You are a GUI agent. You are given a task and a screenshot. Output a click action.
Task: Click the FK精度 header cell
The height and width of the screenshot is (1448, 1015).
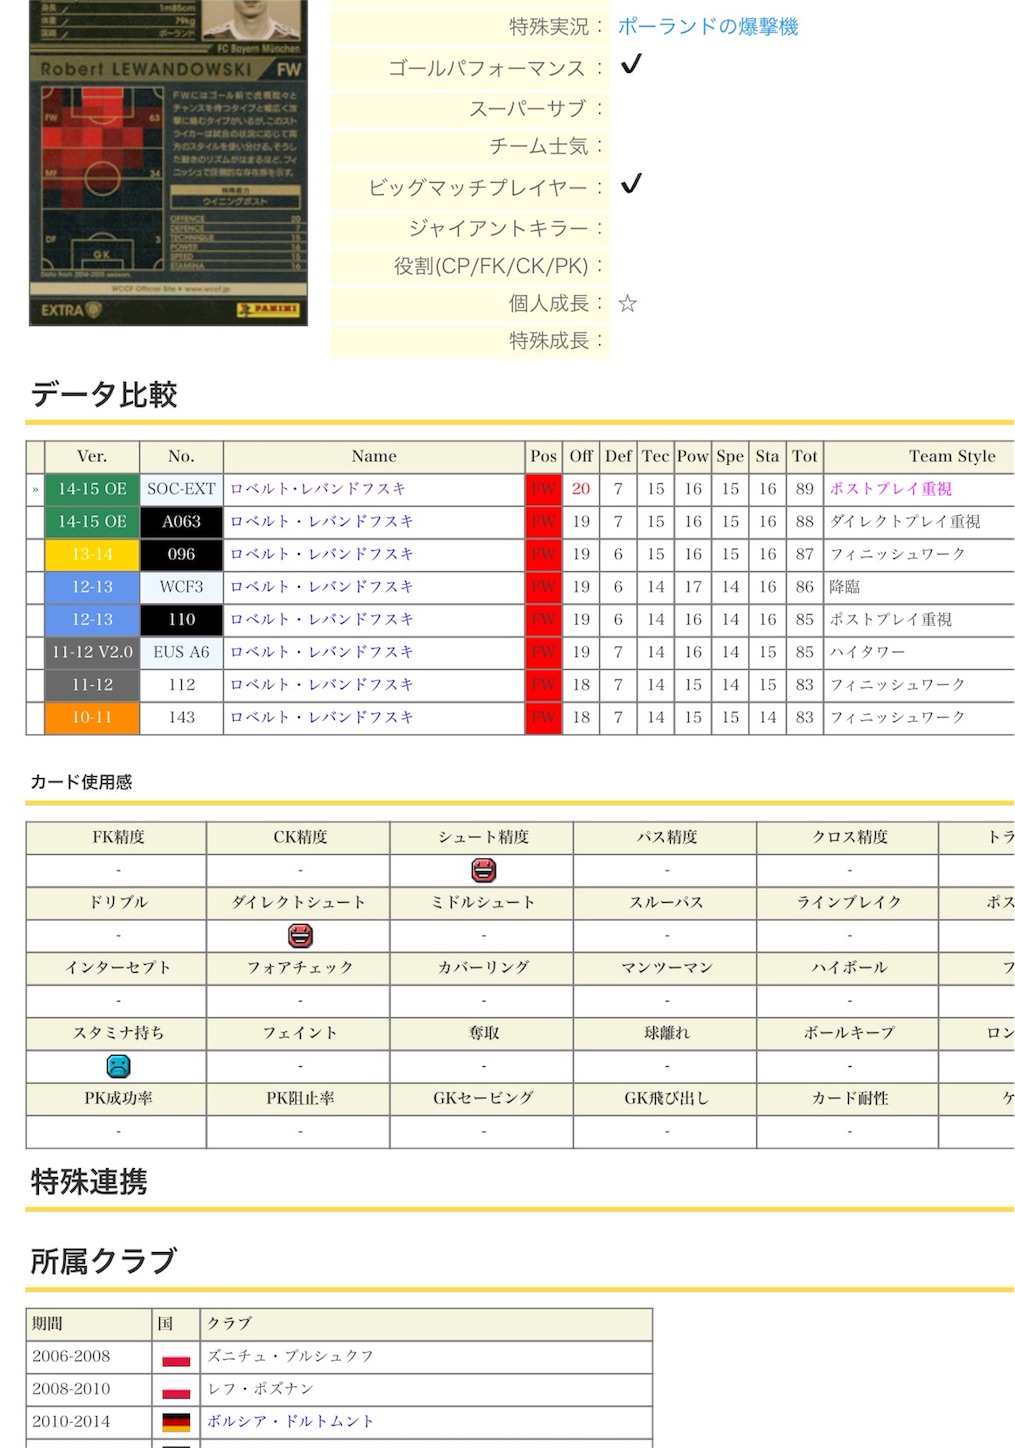(x=117, y=838)
